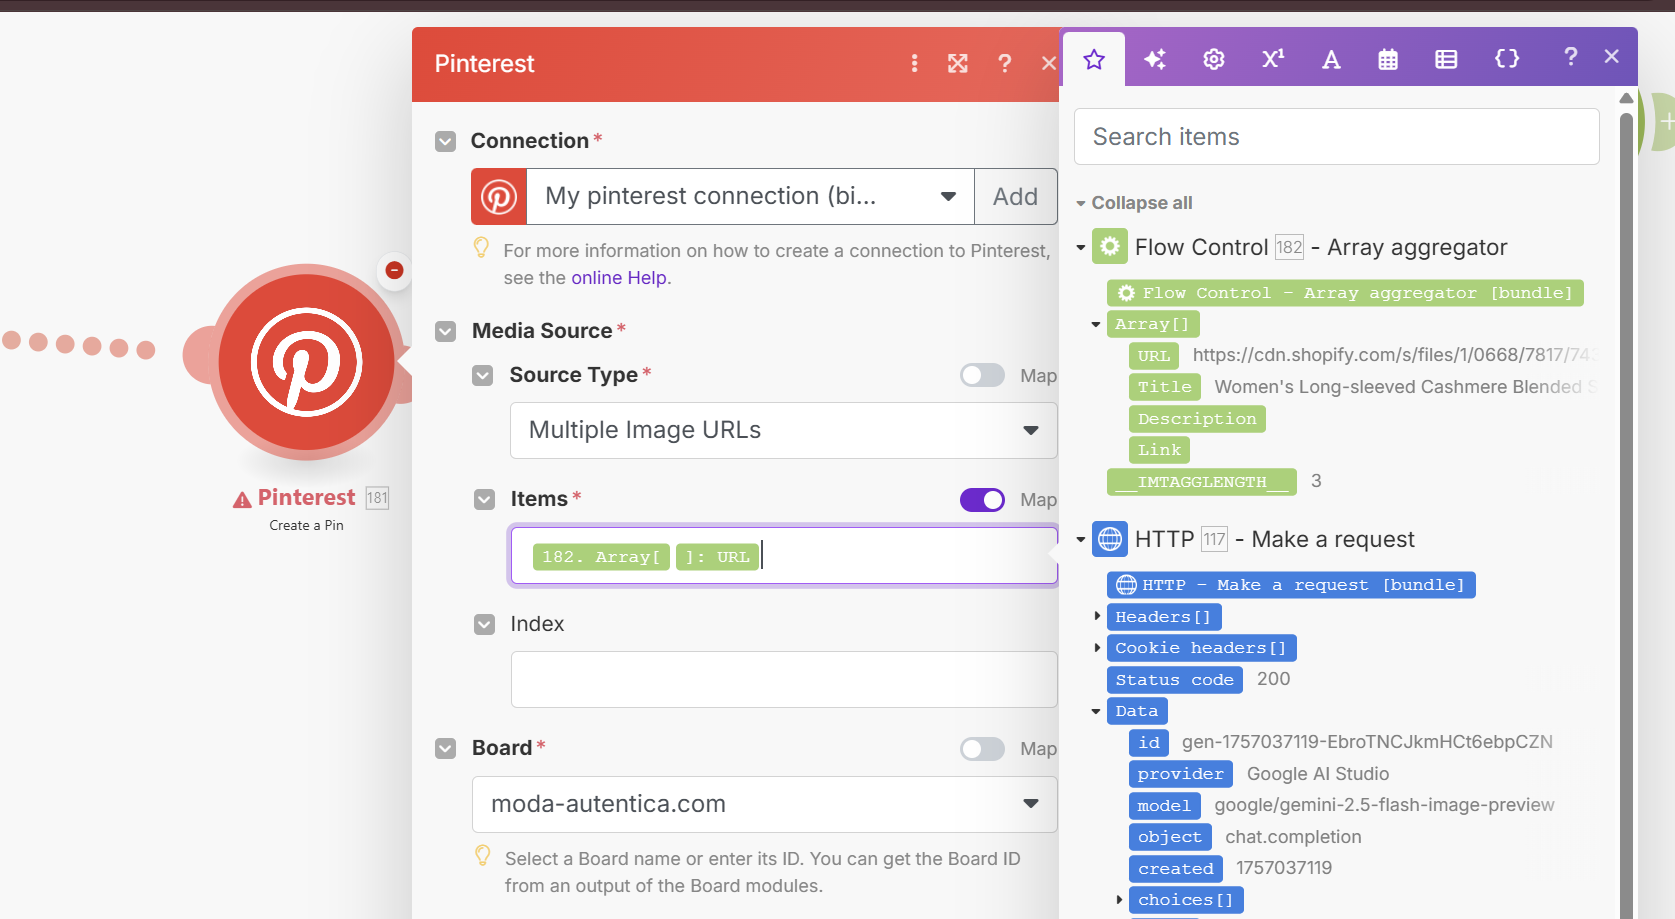Collapse the Flow Control Array aggregator section

click(1081, 247)
